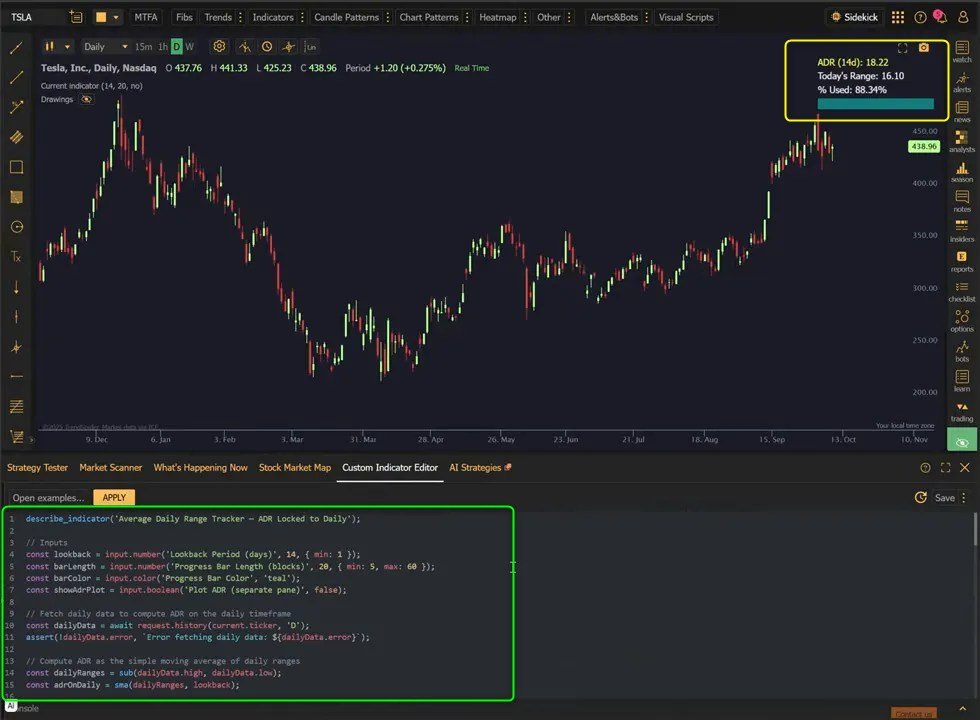Open What's Happening Now tab
The width and height of the screenshot is (980, 720).
[x=201, y=468]
